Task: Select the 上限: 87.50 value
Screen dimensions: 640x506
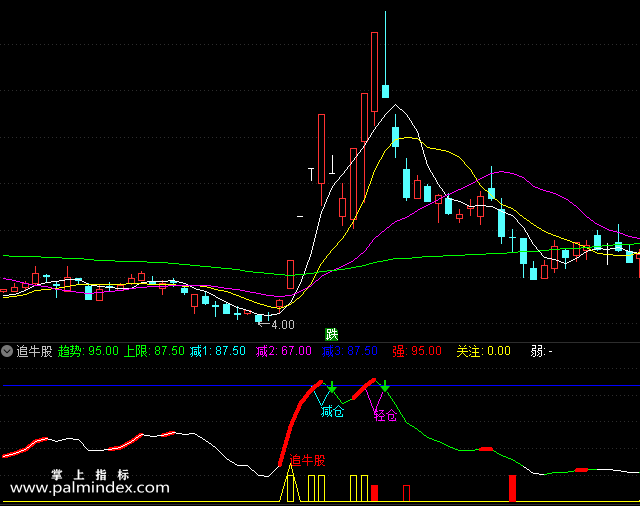Action: point(154,351)
